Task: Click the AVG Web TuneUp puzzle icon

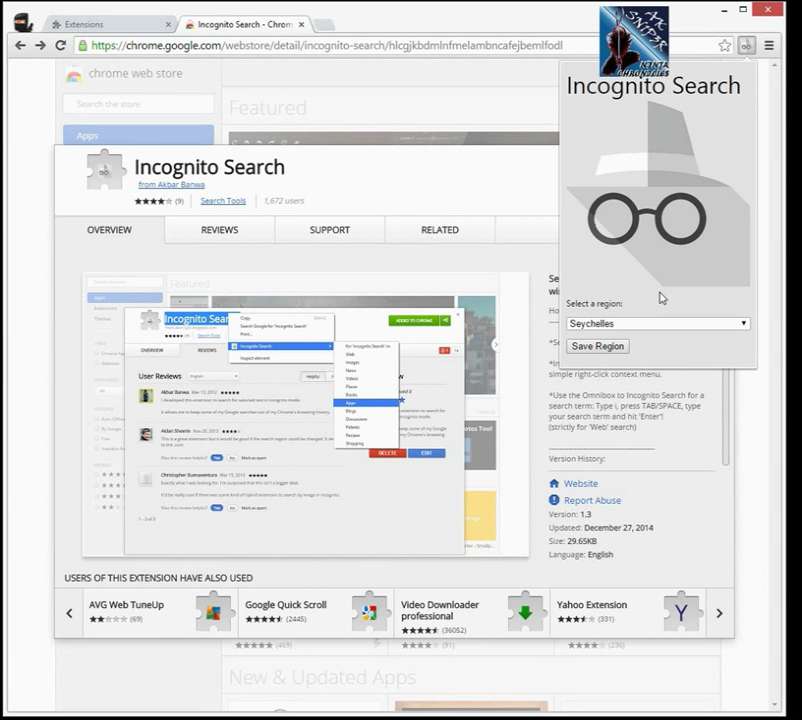Action: pos(213,612)
